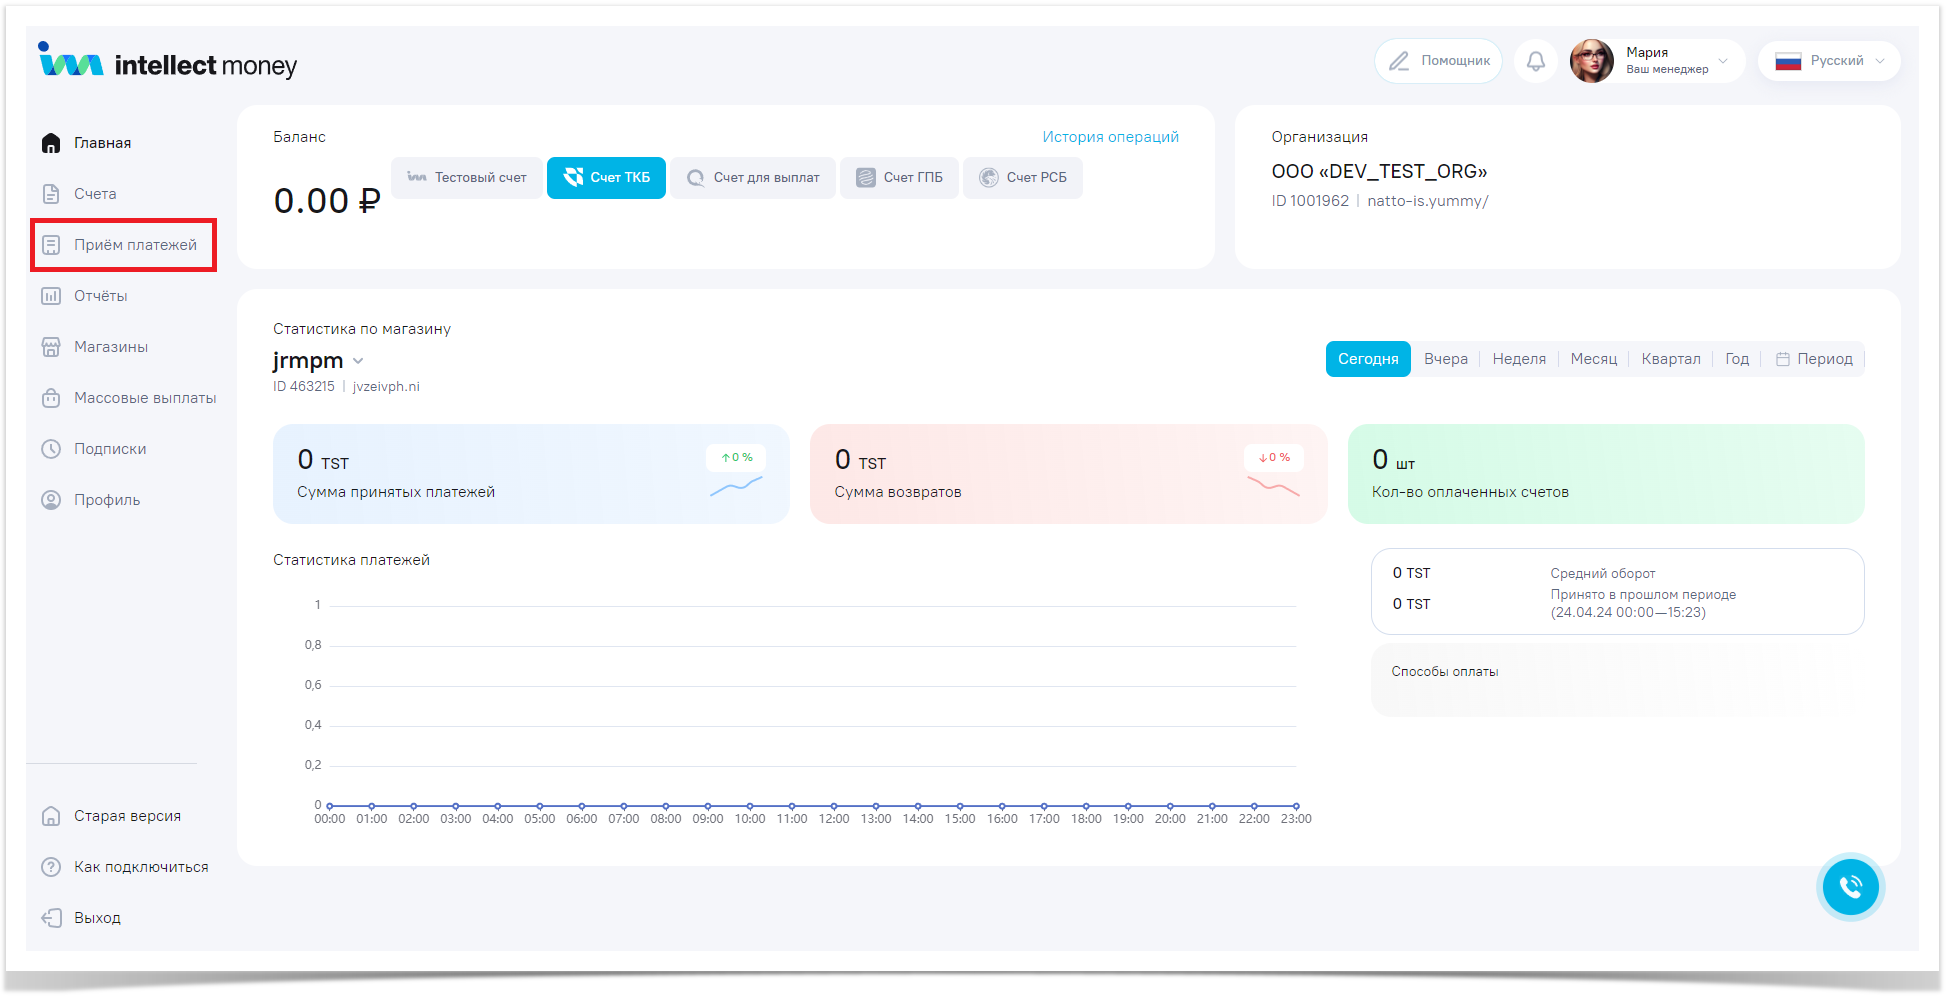Open Как подключиться help item
This screenshot has width=1953, height=1000.
click(140, 867)
